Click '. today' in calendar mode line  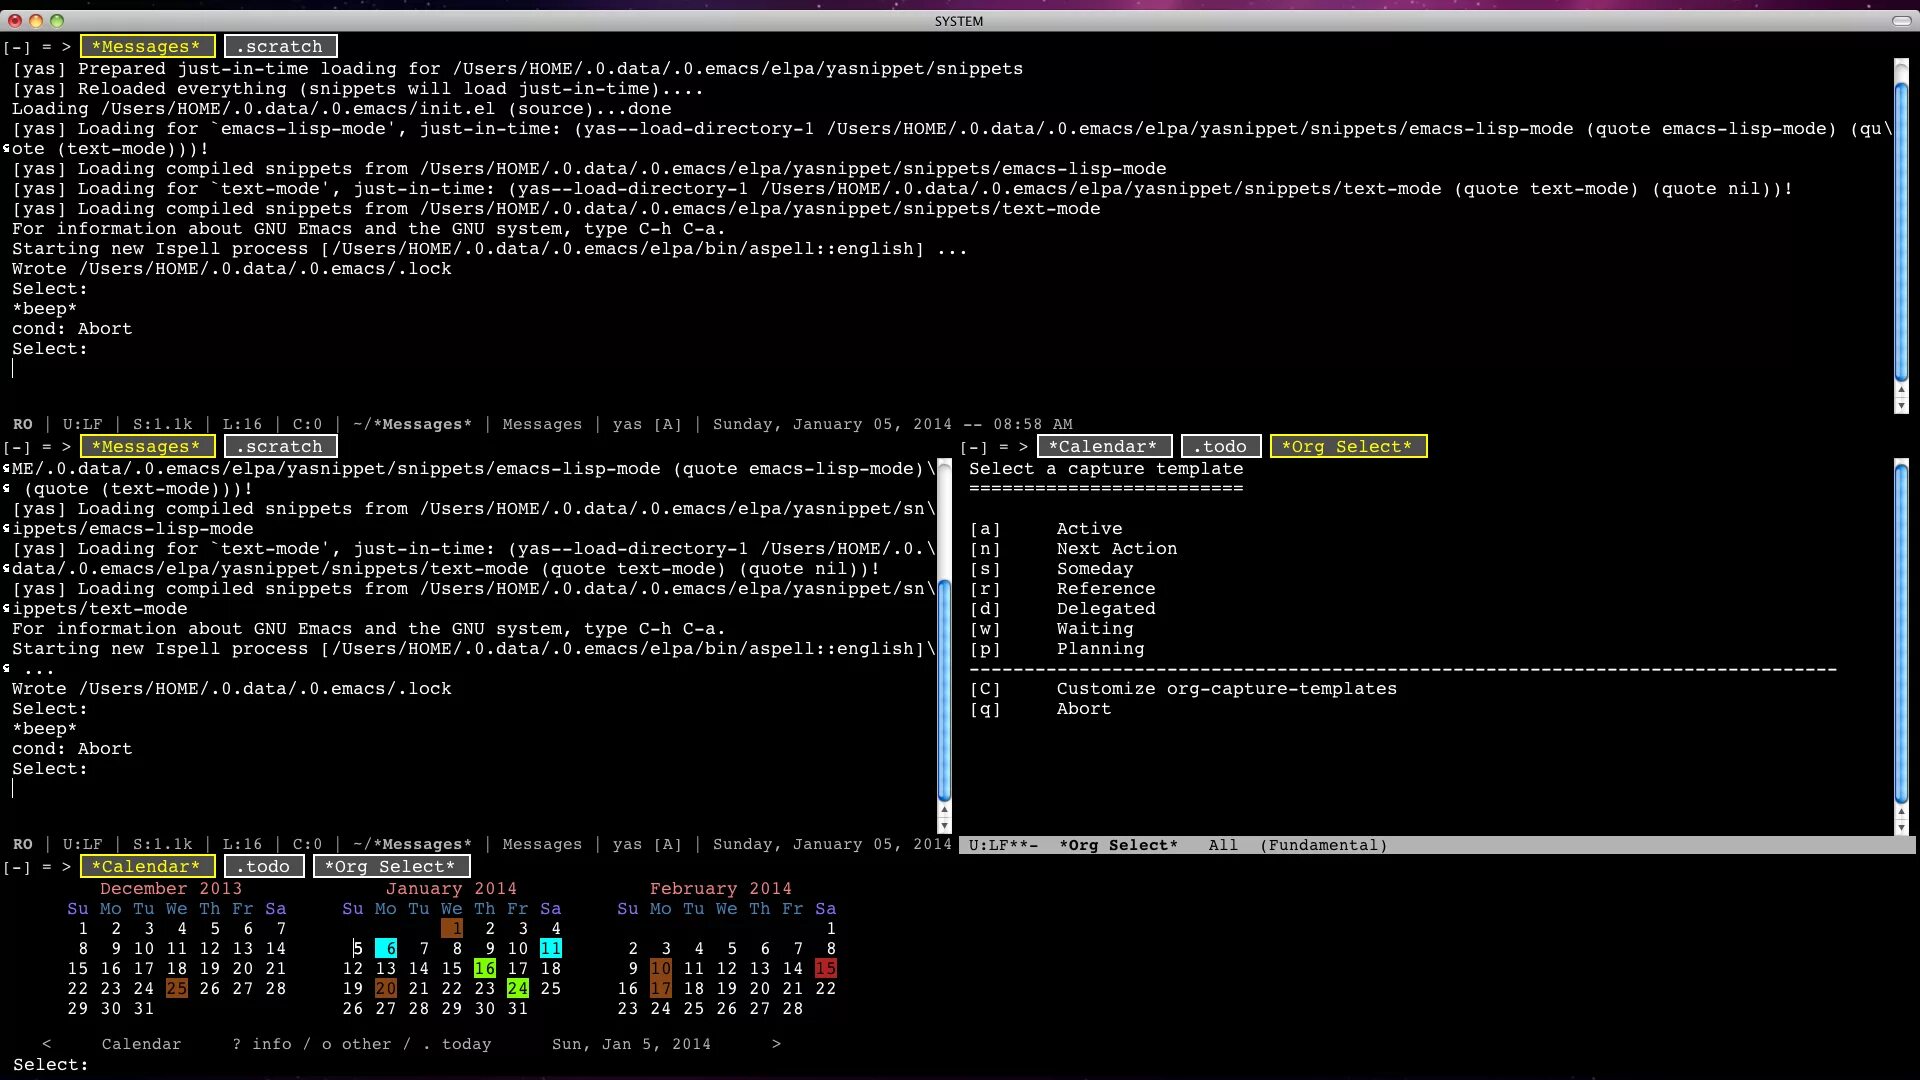tap(456, 1044)
